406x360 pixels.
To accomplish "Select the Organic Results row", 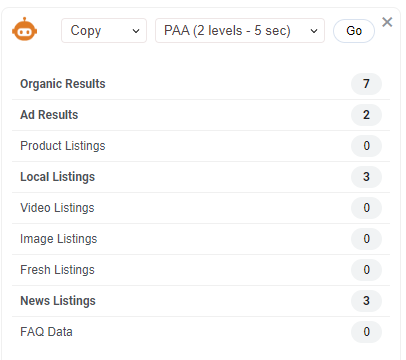I will pyautogui.click(x=201, y=84).
